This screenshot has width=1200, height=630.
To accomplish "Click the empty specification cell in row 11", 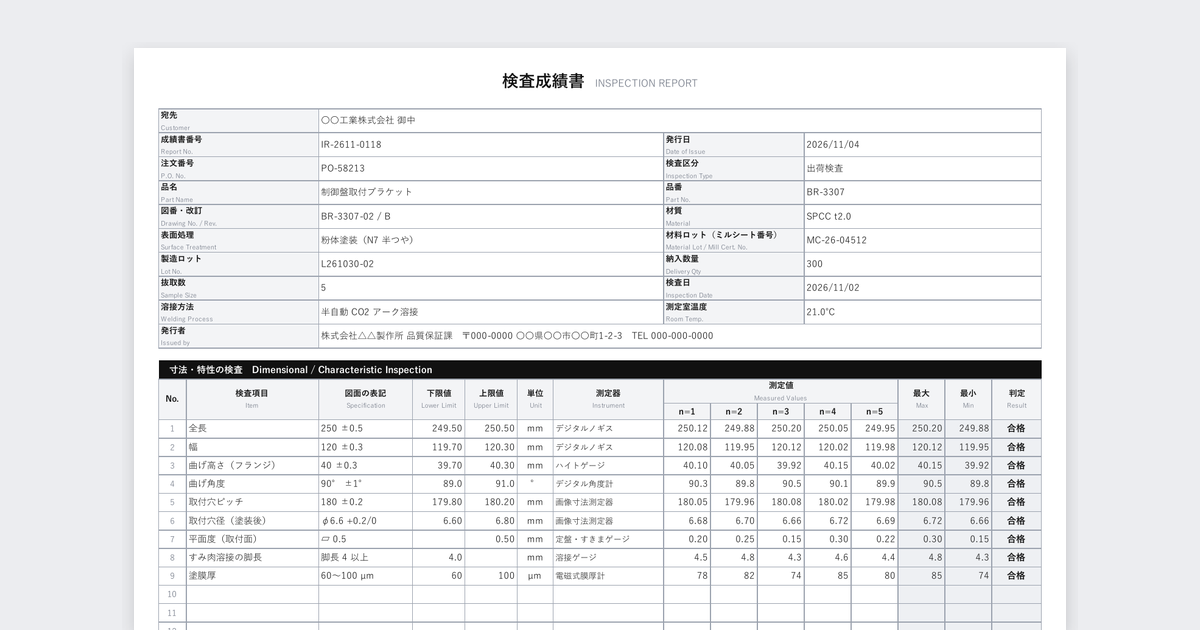I will 366,613.
